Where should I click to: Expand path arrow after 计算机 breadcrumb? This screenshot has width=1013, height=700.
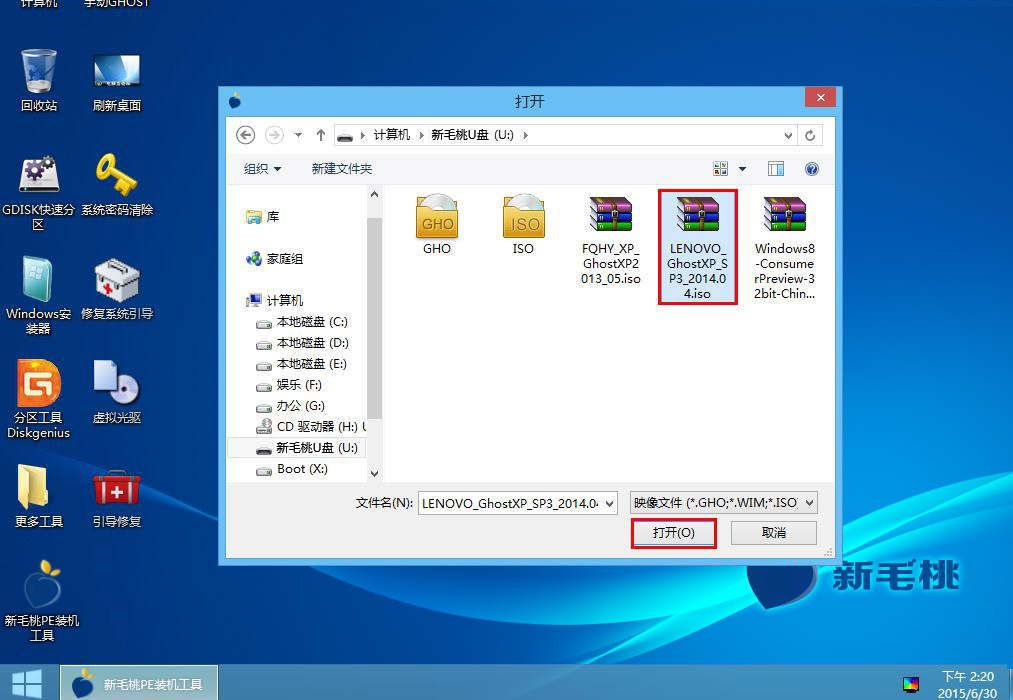coord(421,135)
